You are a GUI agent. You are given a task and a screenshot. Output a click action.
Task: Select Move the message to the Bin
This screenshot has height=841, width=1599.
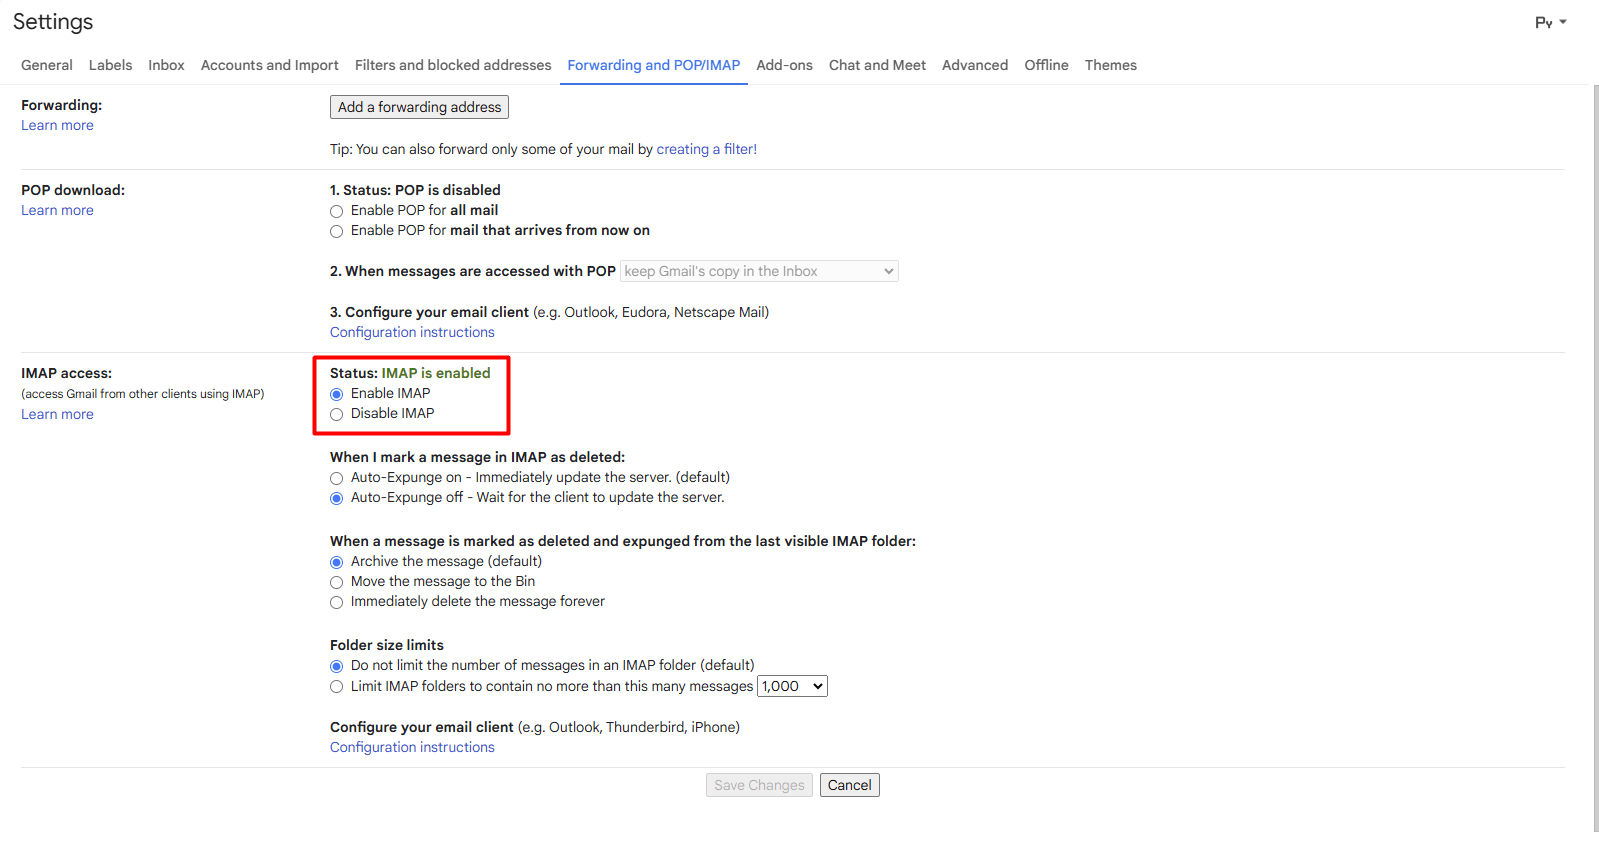click(x=337, y=582)
